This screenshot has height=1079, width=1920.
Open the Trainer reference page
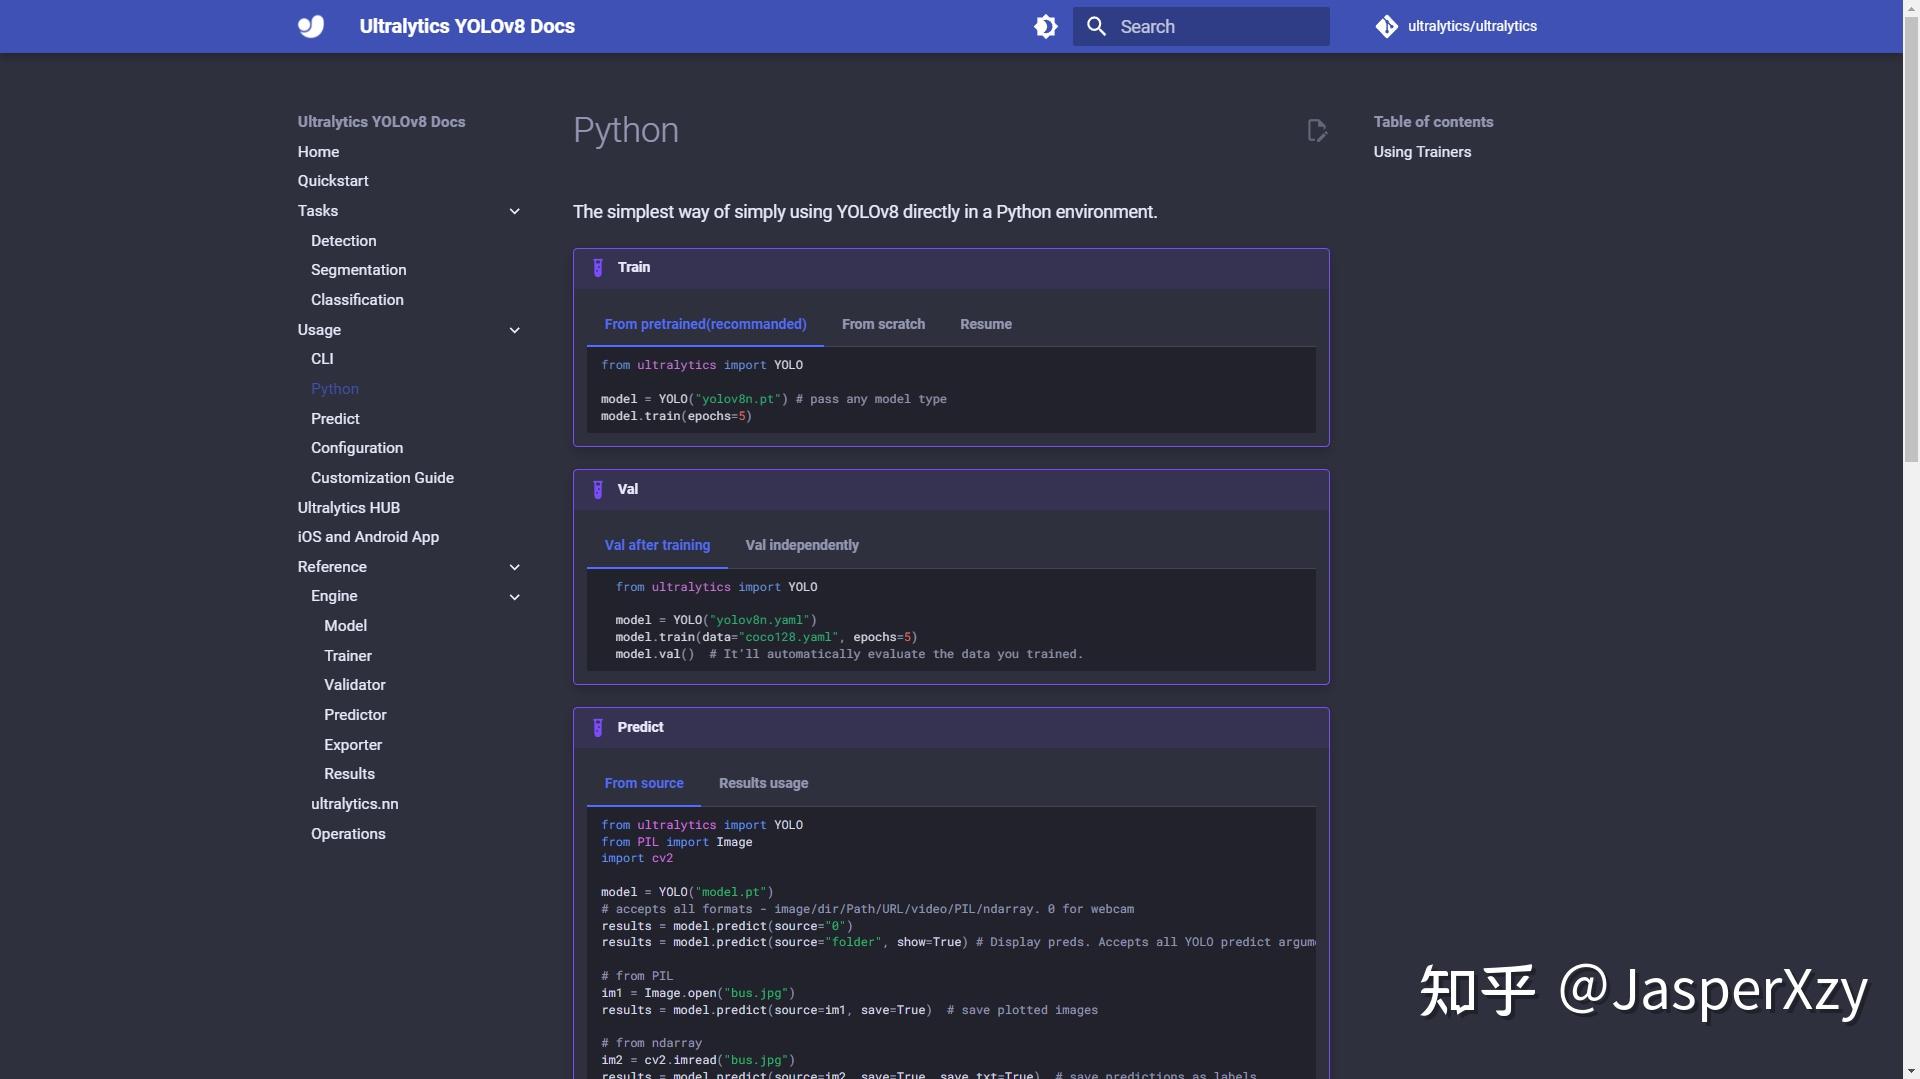click(347, 656)
